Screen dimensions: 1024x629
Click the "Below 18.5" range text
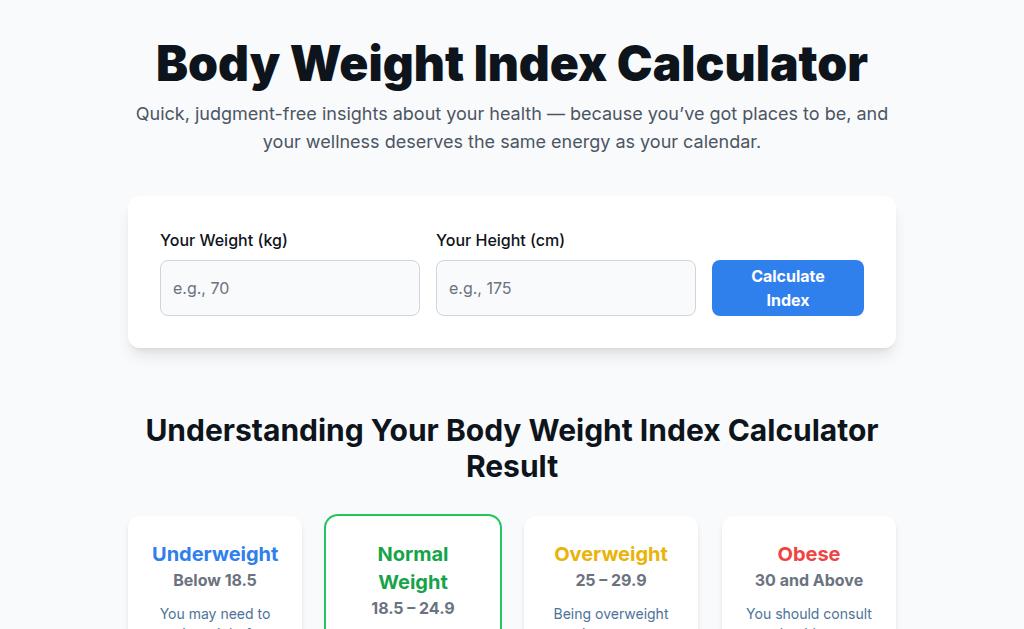click(215, 580)
